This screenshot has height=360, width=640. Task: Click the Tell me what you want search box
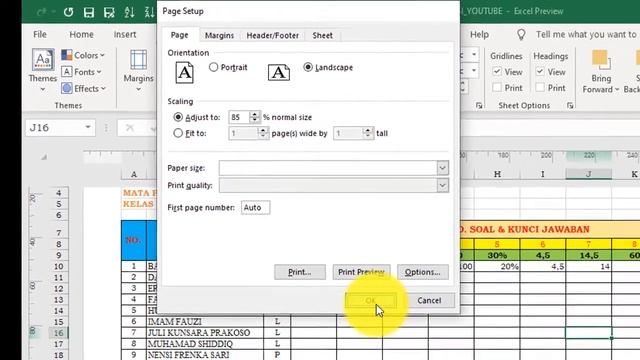coord(587,35)
